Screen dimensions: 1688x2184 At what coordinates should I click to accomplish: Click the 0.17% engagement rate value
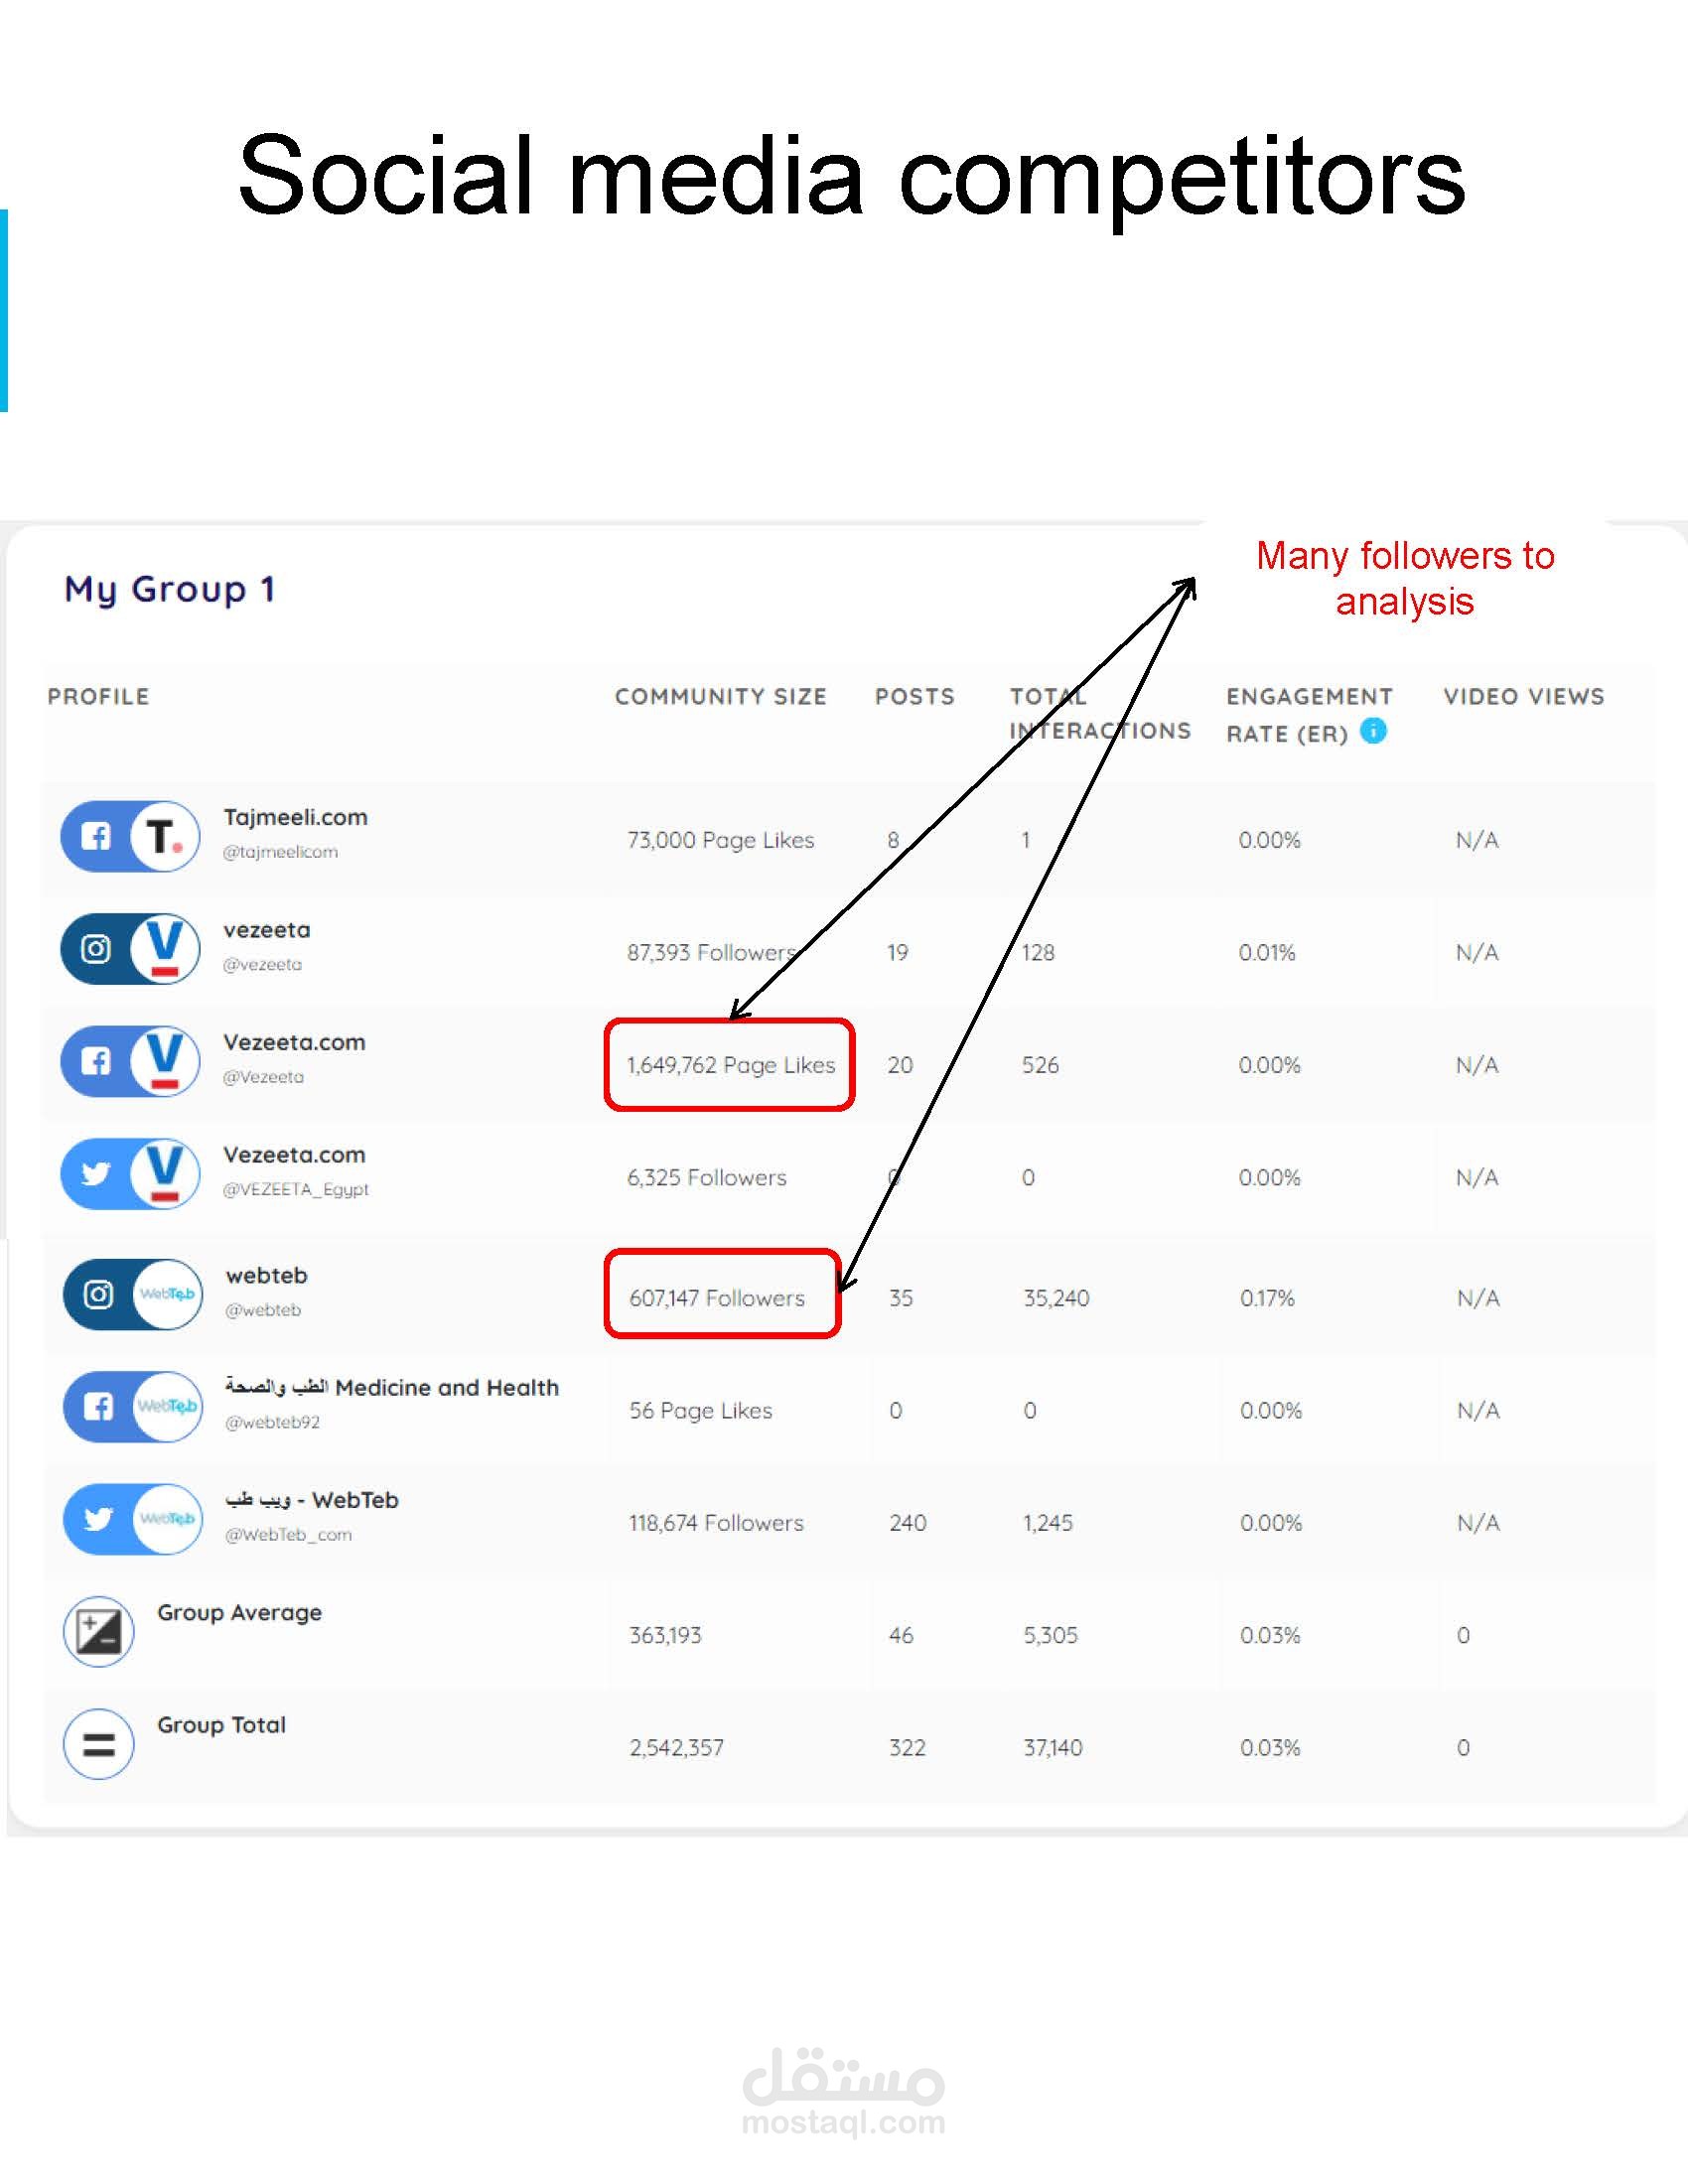click(x=1267, y=1298)
